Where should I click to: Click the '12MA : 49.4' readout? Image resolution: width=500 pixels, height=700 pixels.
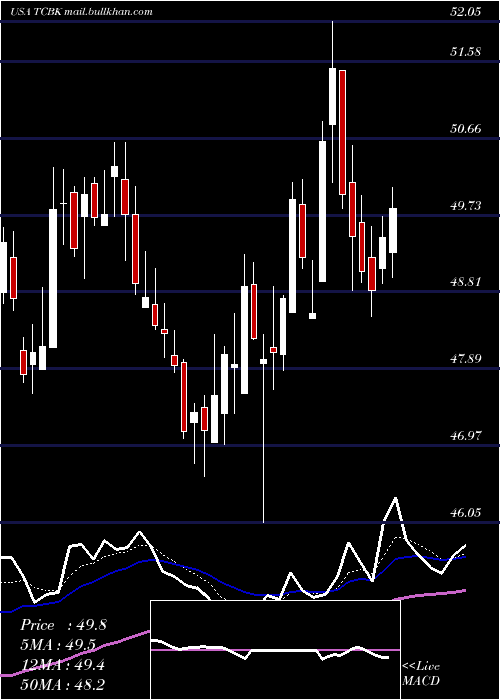click(x=62, y=665)
